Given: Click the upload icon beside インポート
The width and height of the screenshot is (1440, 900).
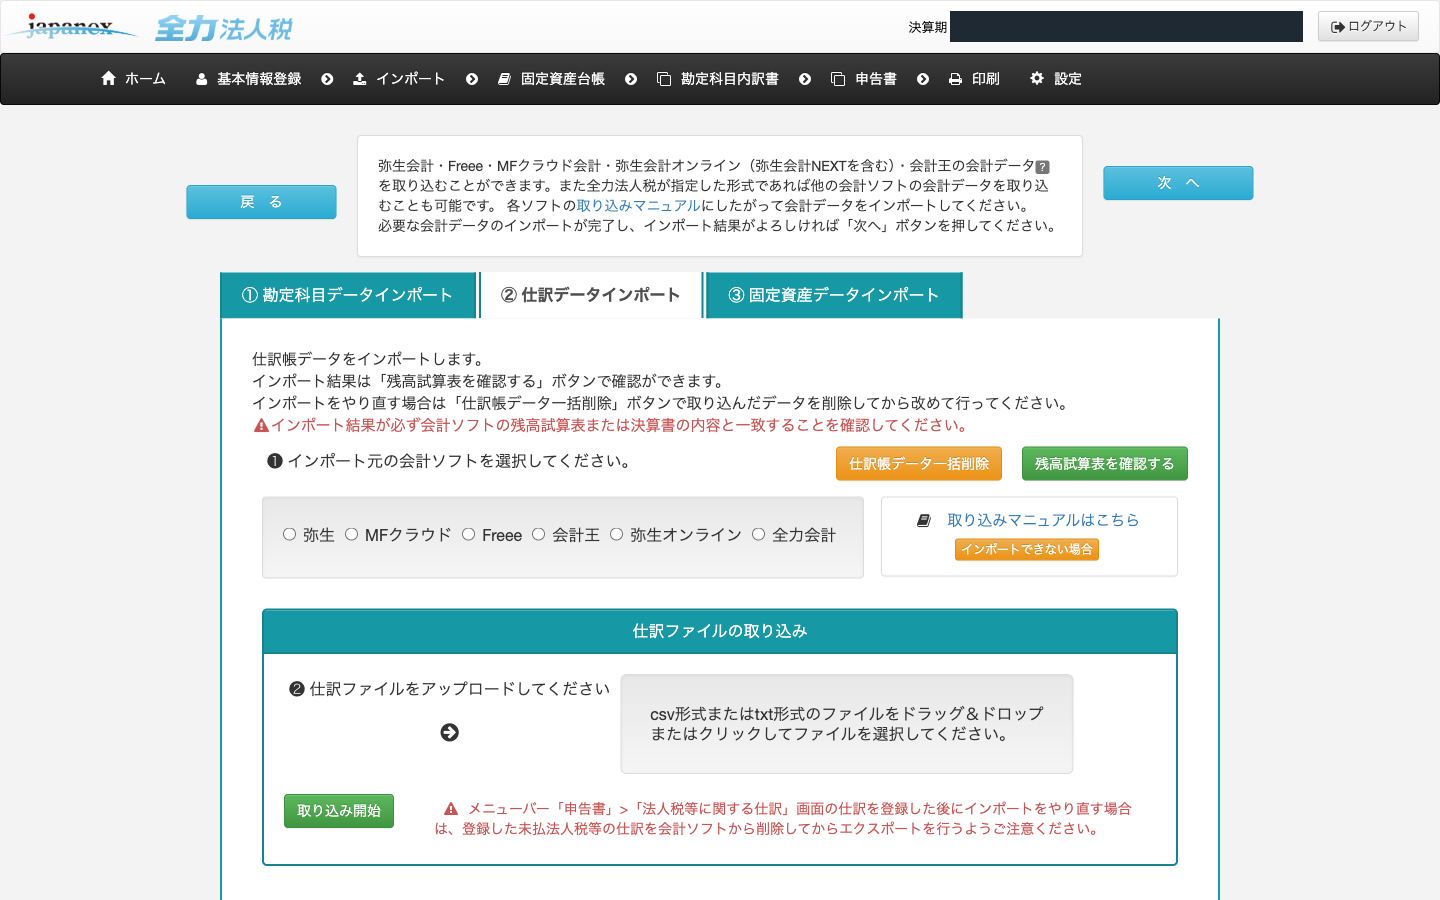Looking at the screenshot, I should [x=360, y=79].
